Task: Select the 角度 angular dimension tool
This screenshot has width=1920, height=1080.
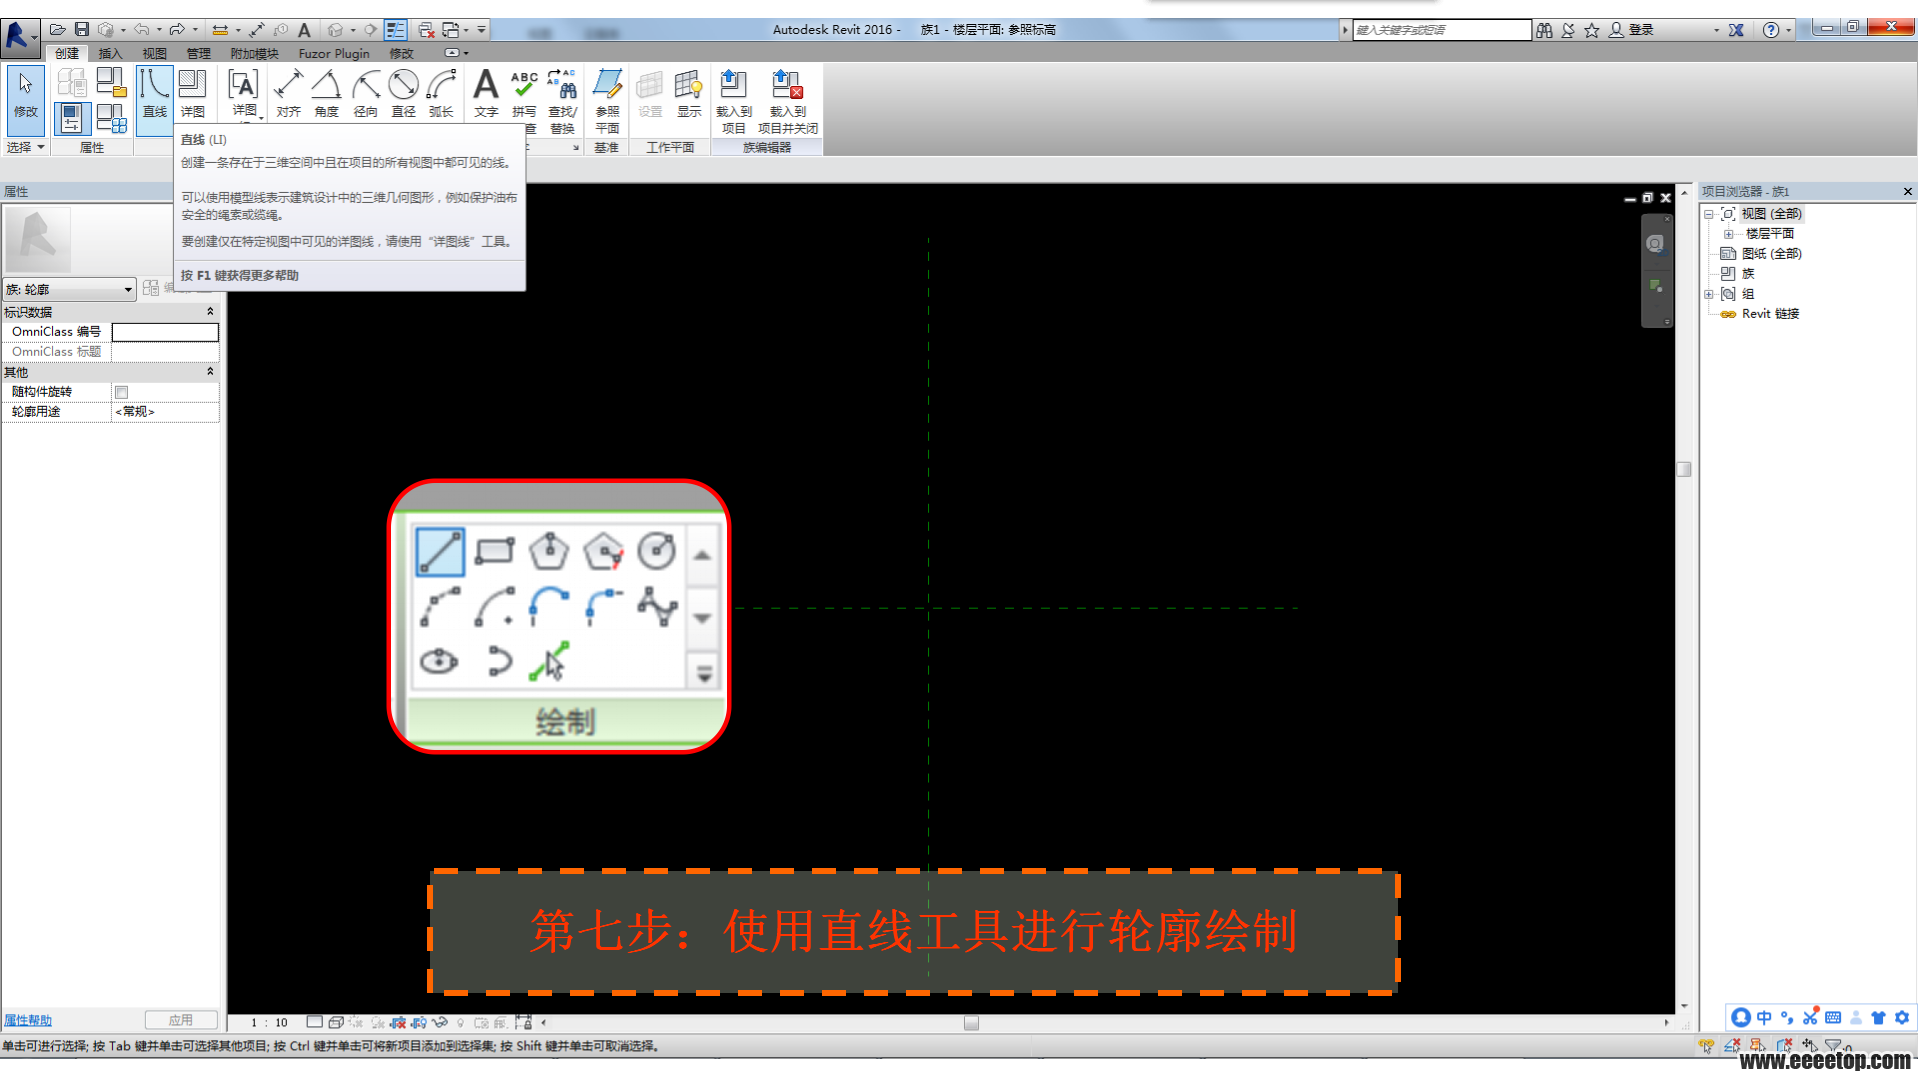Action: [x=326, y=94]
